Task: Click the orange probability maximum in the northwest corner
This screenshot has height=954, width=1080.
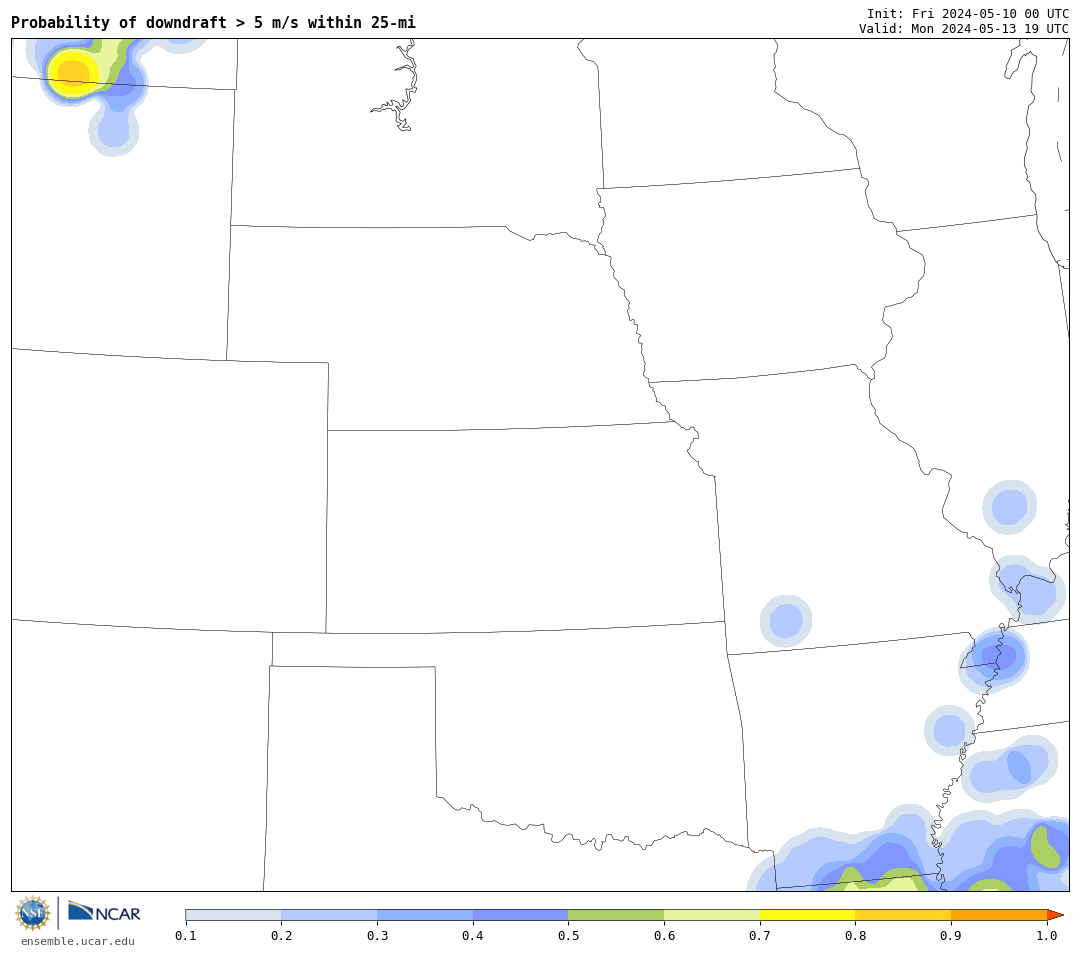Action: click(74, 72)
